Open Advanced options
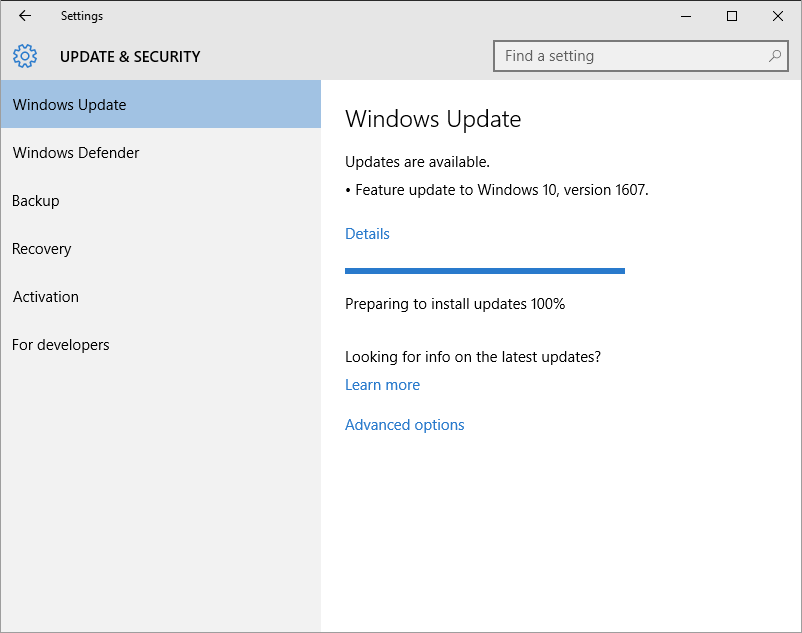 coord(404,425)
